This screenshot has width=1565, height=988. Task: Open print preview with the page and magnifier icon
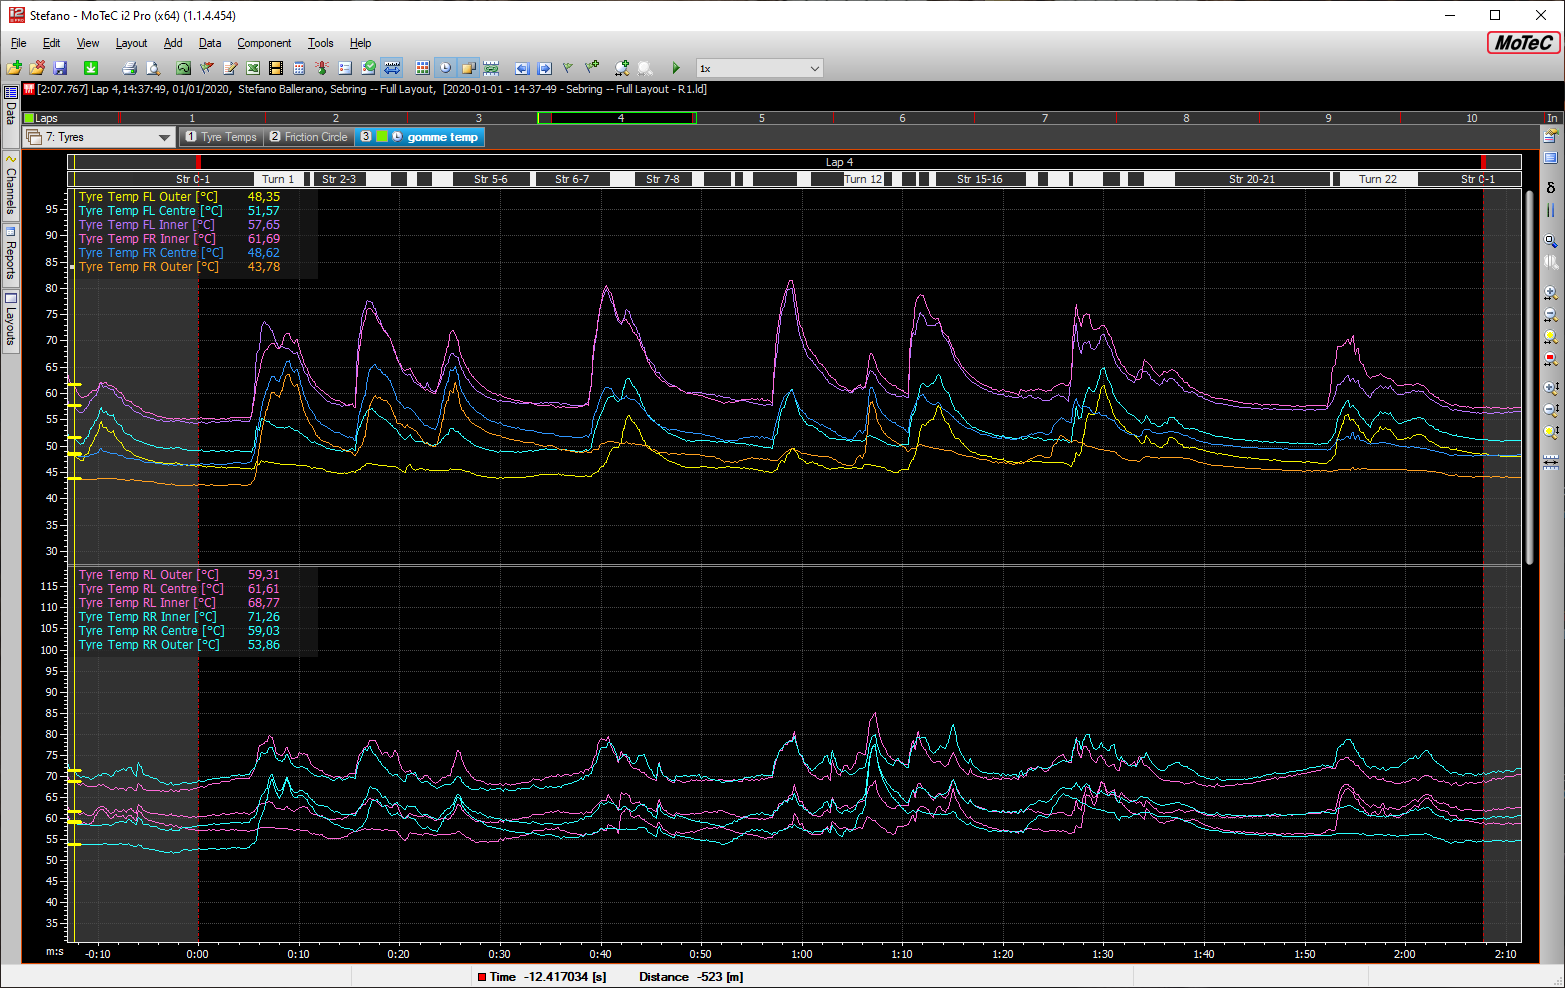[153, 68]
